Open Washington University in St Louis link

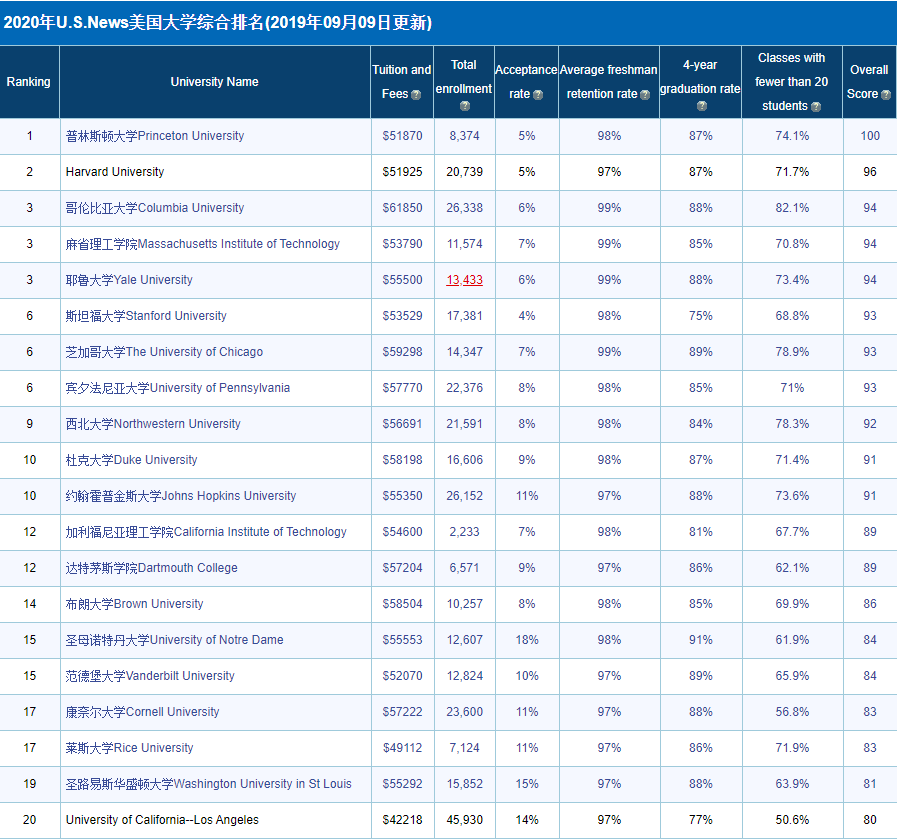(209, 785)
